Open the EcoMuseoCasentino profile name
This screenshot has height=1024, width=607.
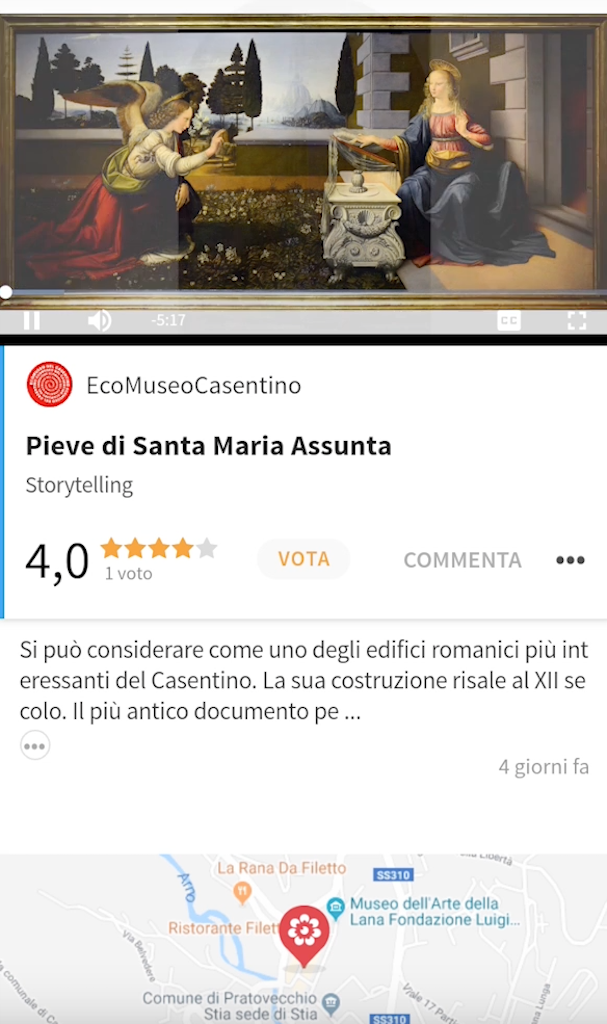click(x=193, y=385)
